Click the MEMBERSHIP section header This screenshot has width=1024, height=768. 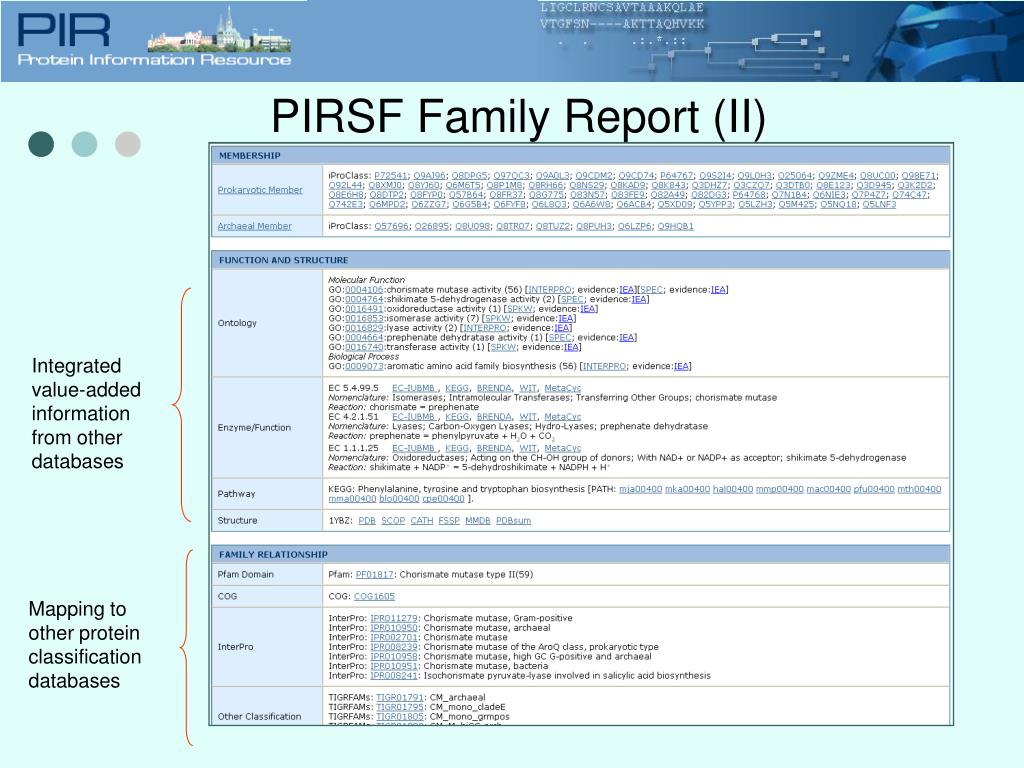(x=581, y=155)
